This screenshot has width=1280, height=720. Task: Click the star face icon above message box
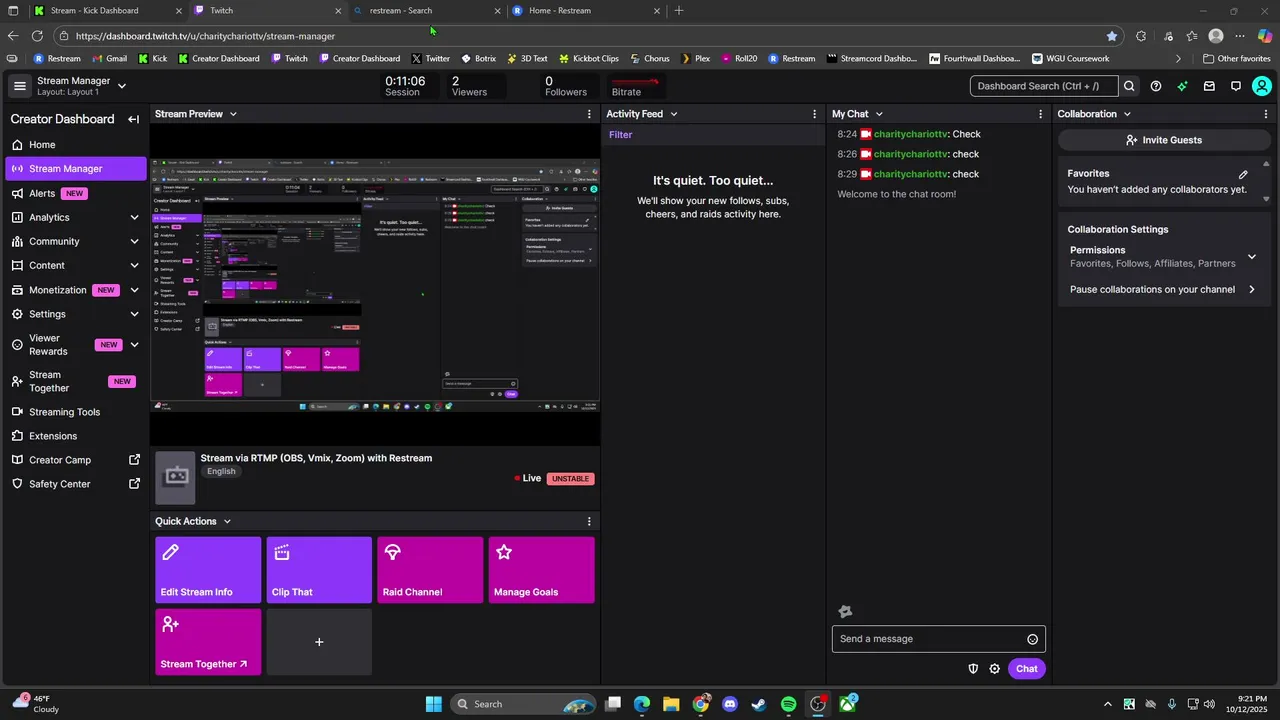[845, 612]
